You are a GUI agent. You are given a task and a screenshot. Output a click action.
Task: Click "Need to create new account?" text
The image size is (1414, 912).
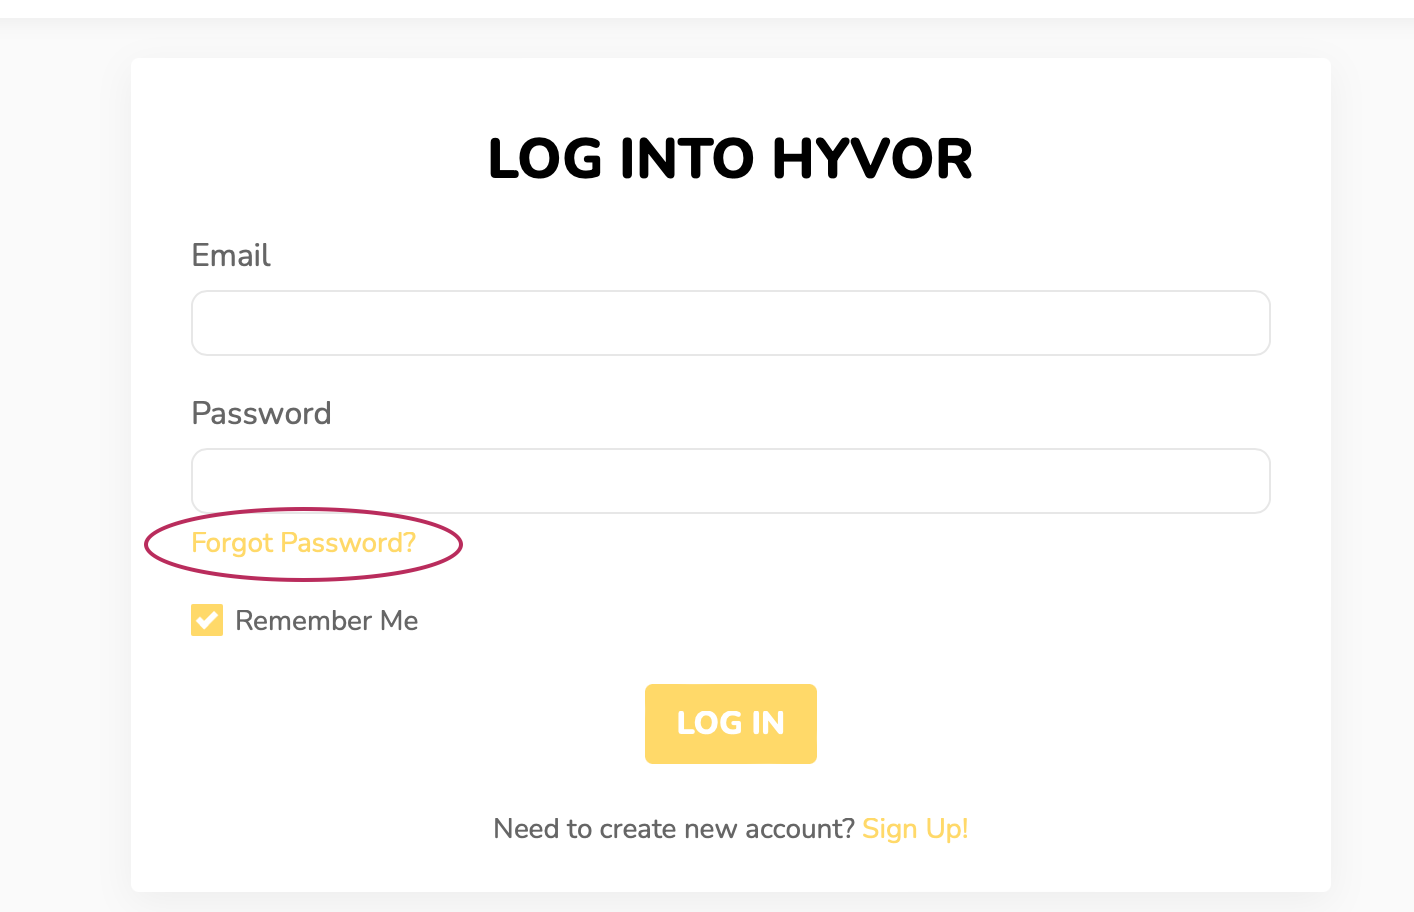[x=674, y=829]
